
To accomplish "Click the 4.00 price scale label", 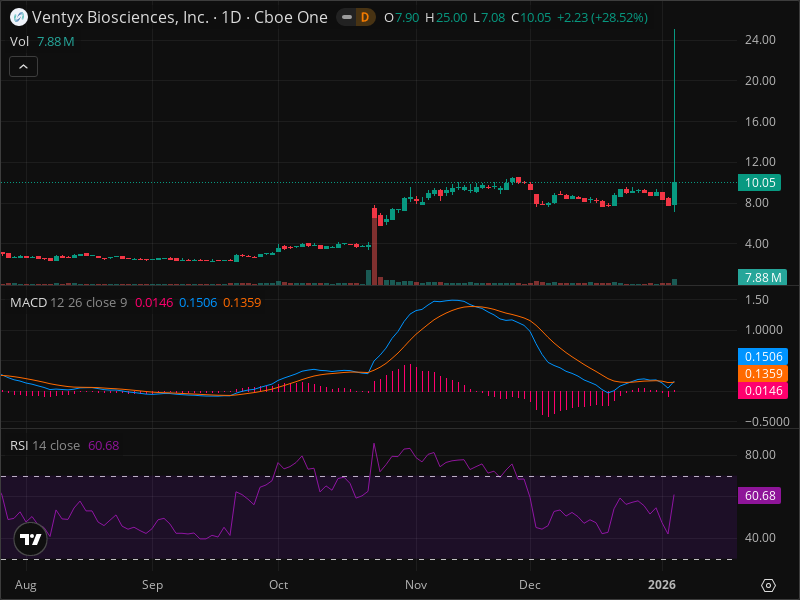I will tap(756, 243).
